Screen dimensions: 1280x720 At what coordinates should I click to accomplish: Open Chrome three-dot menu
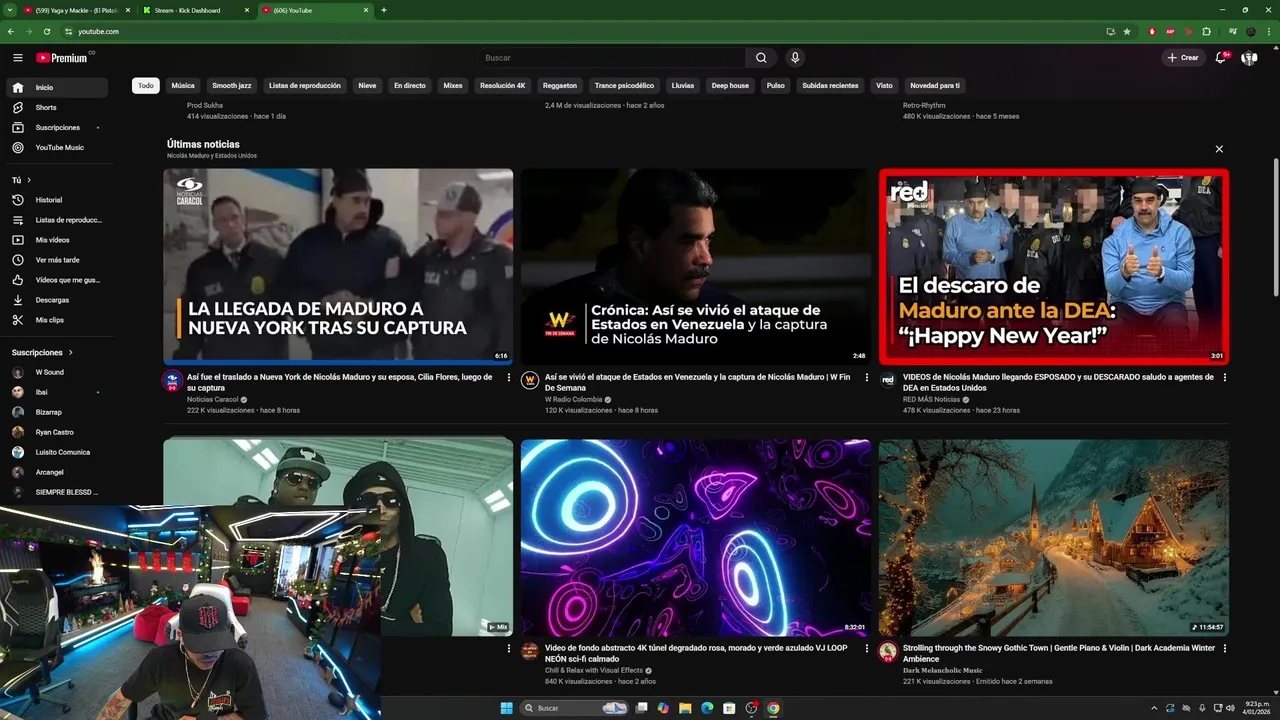pyautogui.click(x=1267, y=31)
